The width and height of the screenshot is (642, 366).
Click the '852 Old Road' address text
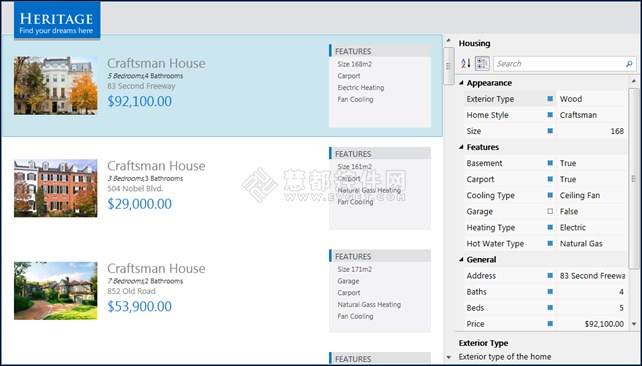click(131, 291)
